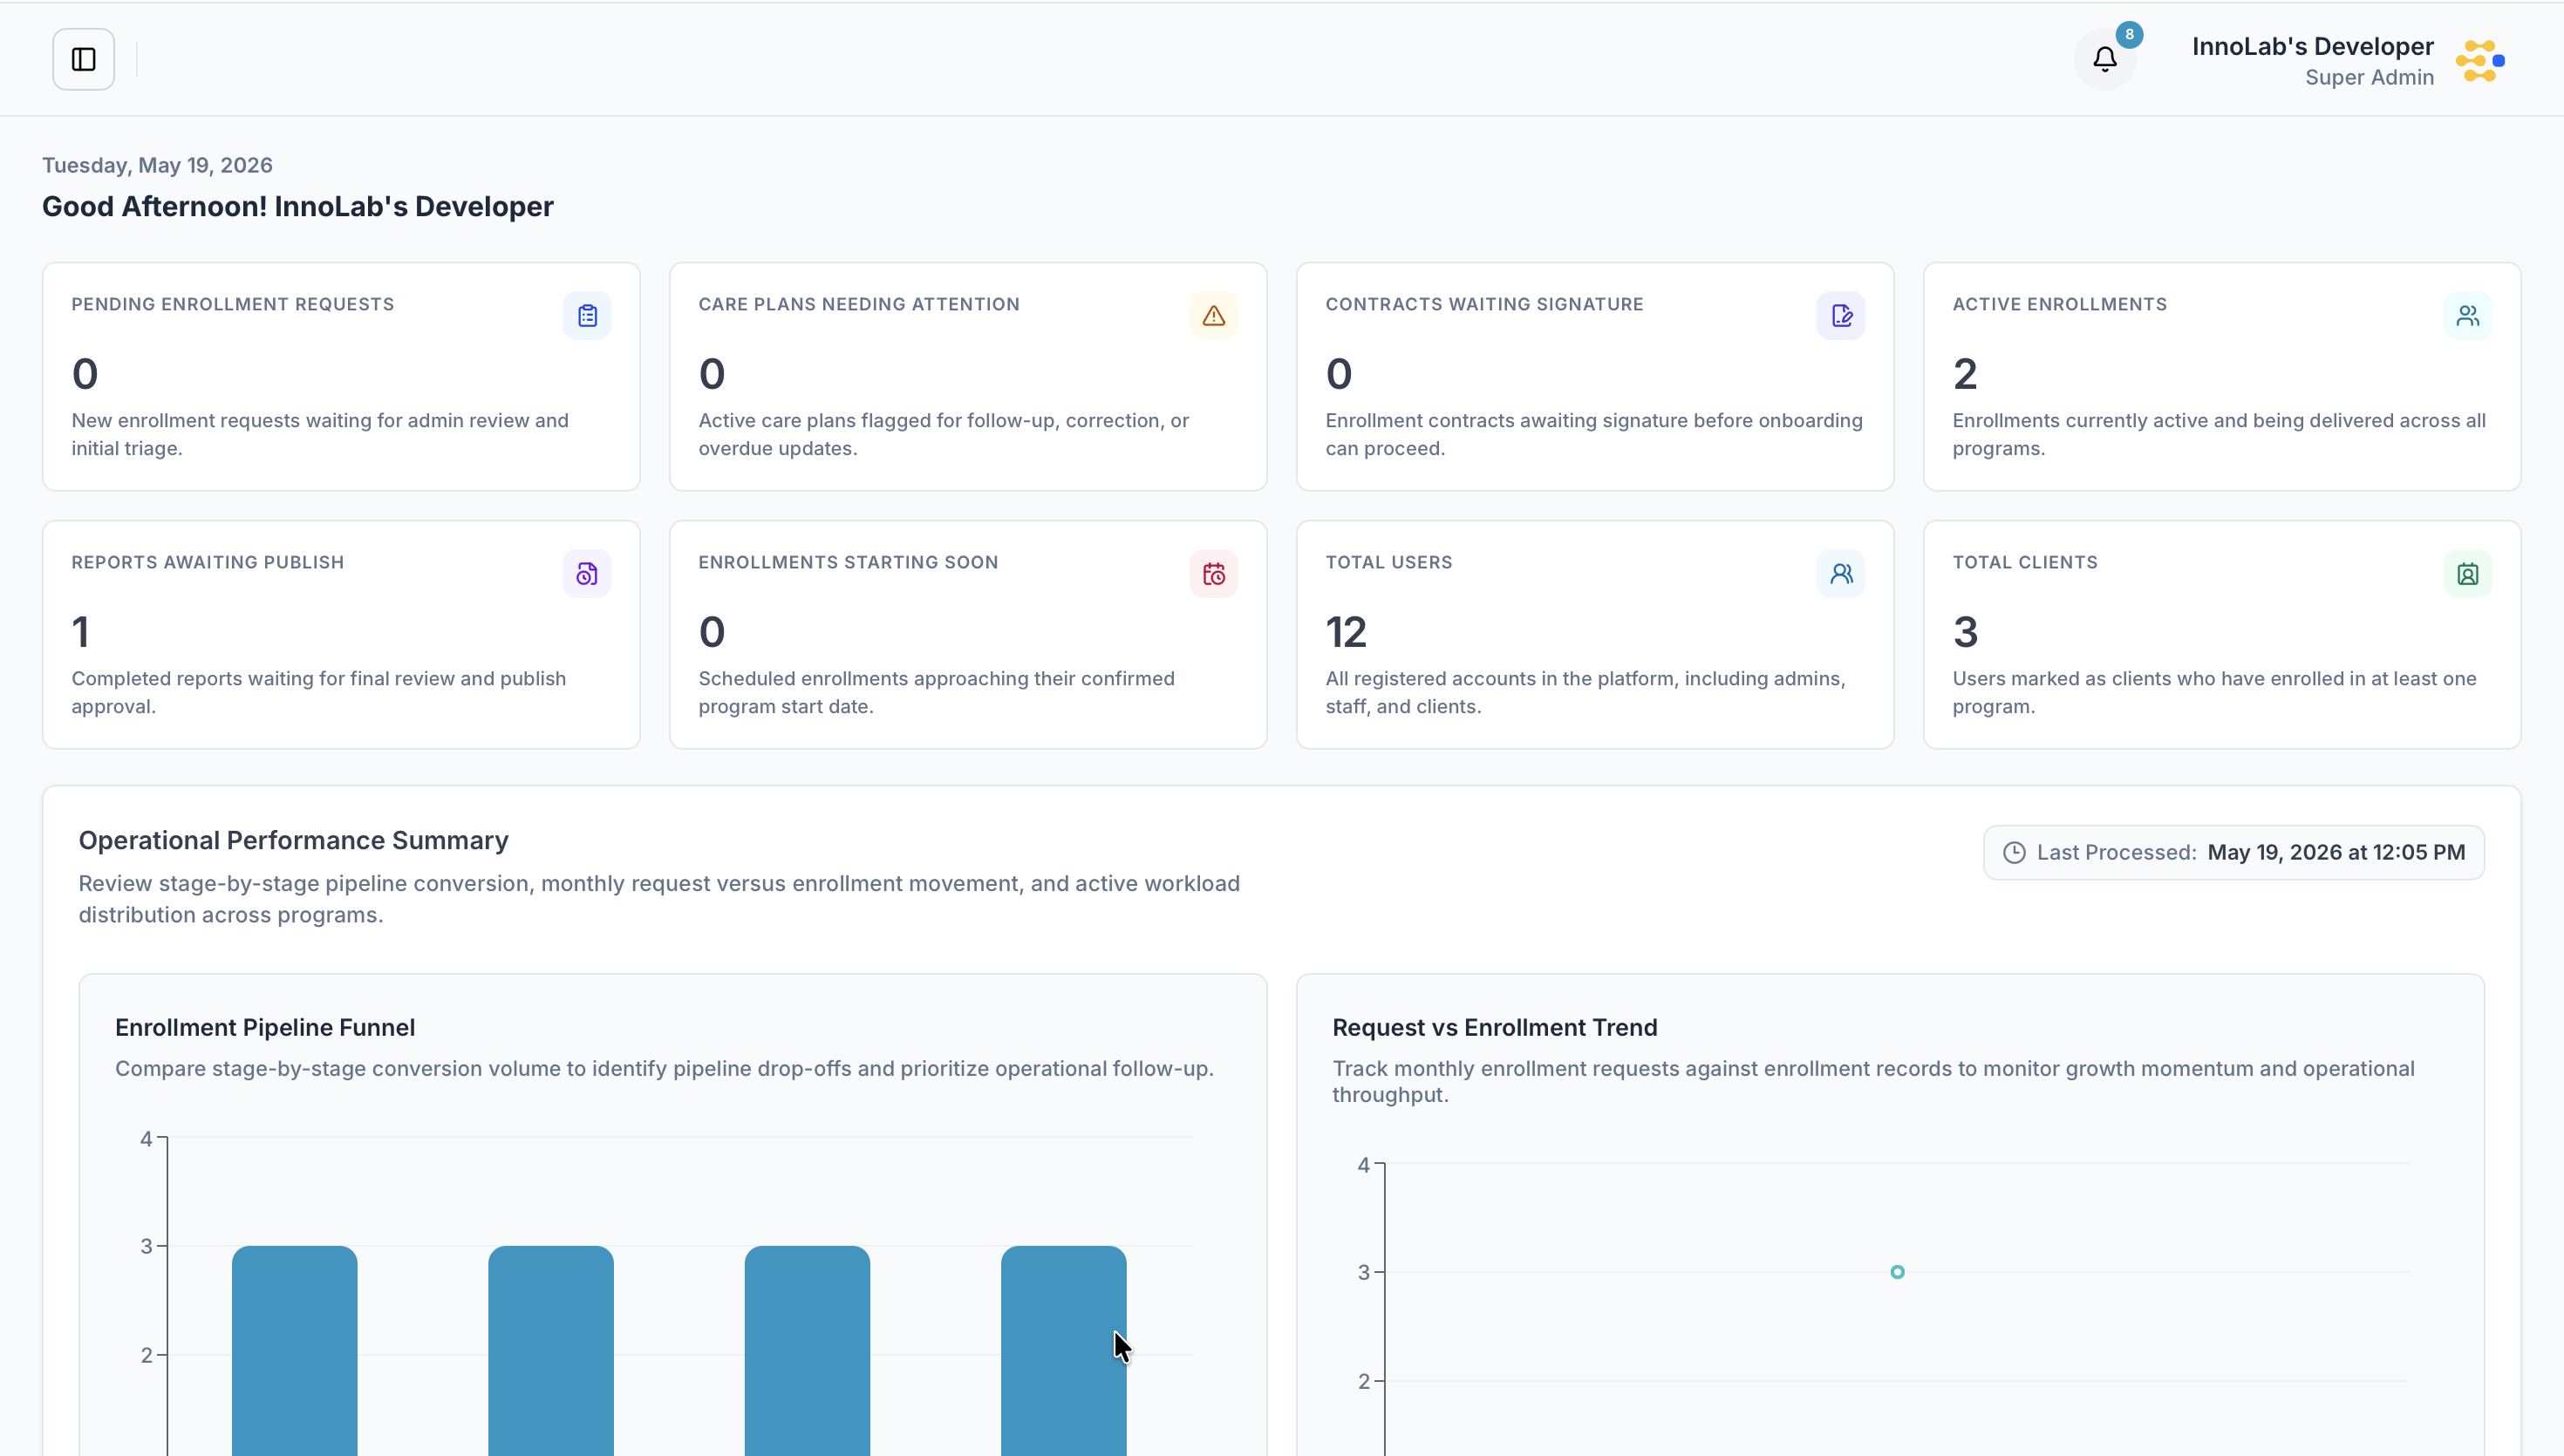
Task: Select the Enrollments Starting Soon heading
Action: coord(848,562)
